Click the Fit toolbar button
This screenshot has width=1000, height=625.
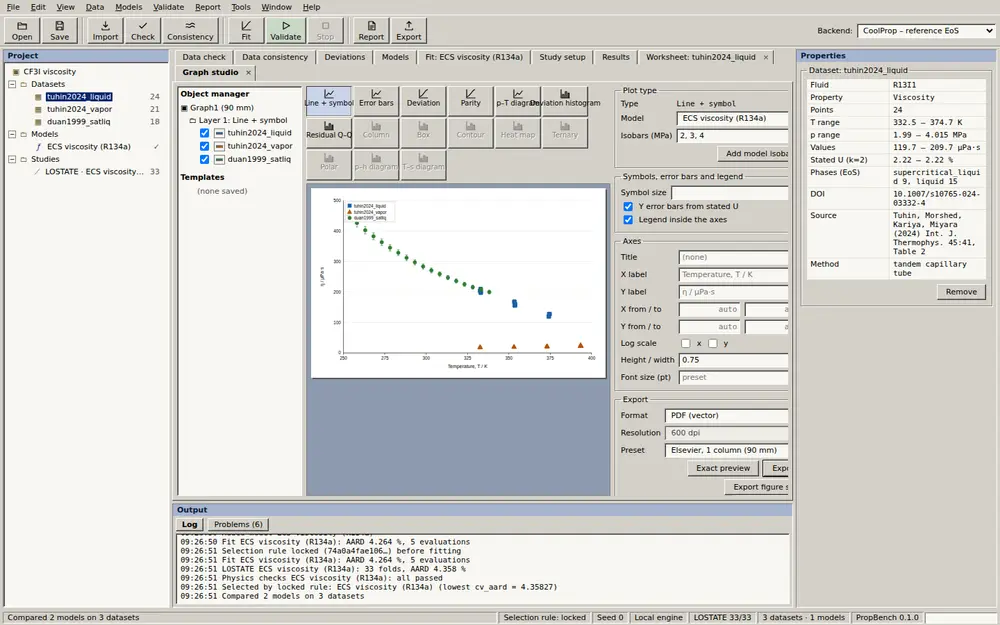point(246,31)
